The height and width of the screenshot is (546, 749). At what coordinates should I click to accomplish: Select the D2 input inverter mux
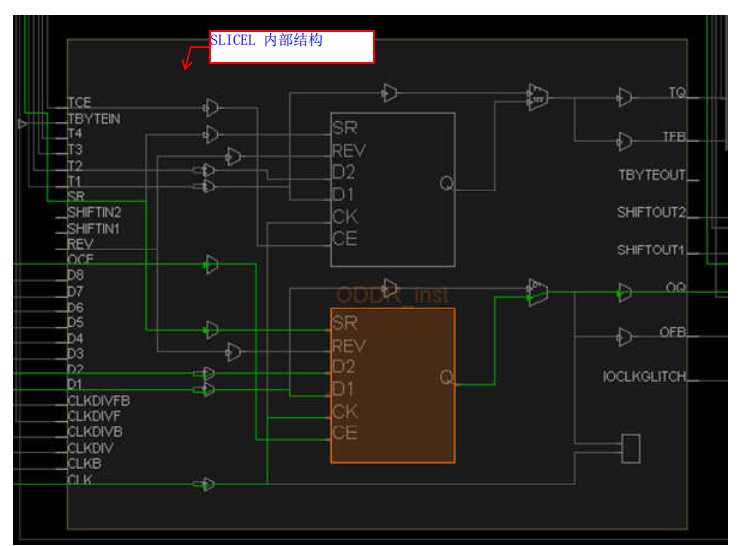pyautogui.click(x=205, y=373)
